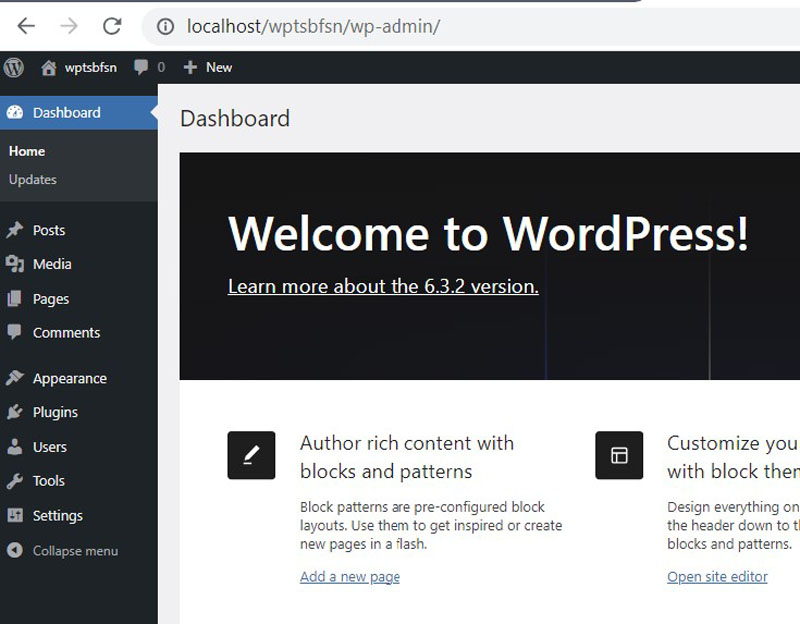Click the Comments speech bubble sidebar icon
The image size is (800, 624).
[15, 332]
